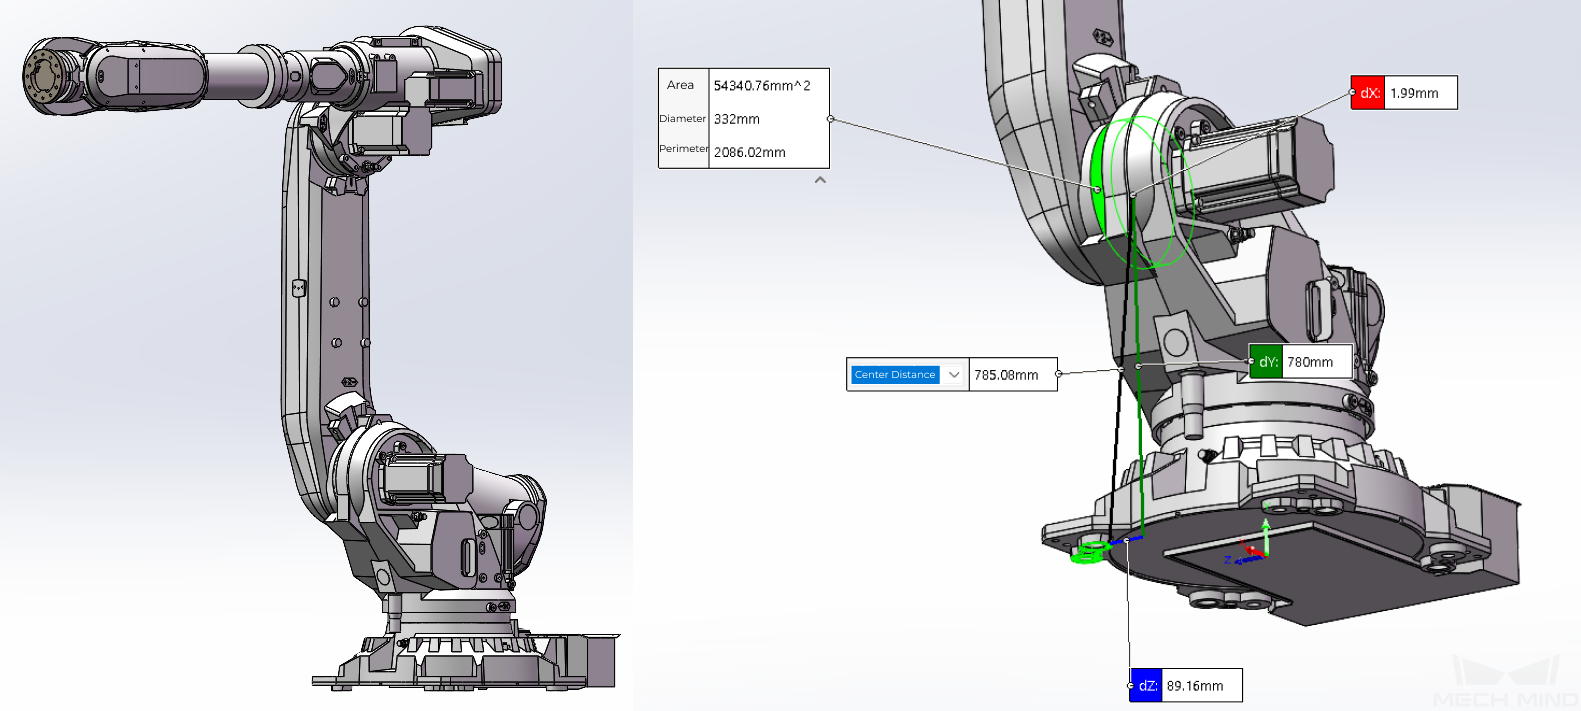1581x711 pixels.
Task: Click the coordinate triad on the robot base
Action: tap(1255, 547)
